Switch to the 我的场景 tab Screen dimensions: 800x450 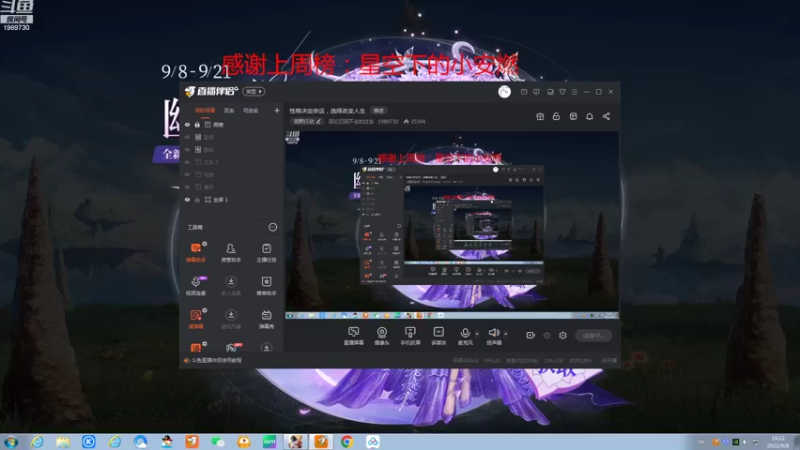tap(205, 110)
